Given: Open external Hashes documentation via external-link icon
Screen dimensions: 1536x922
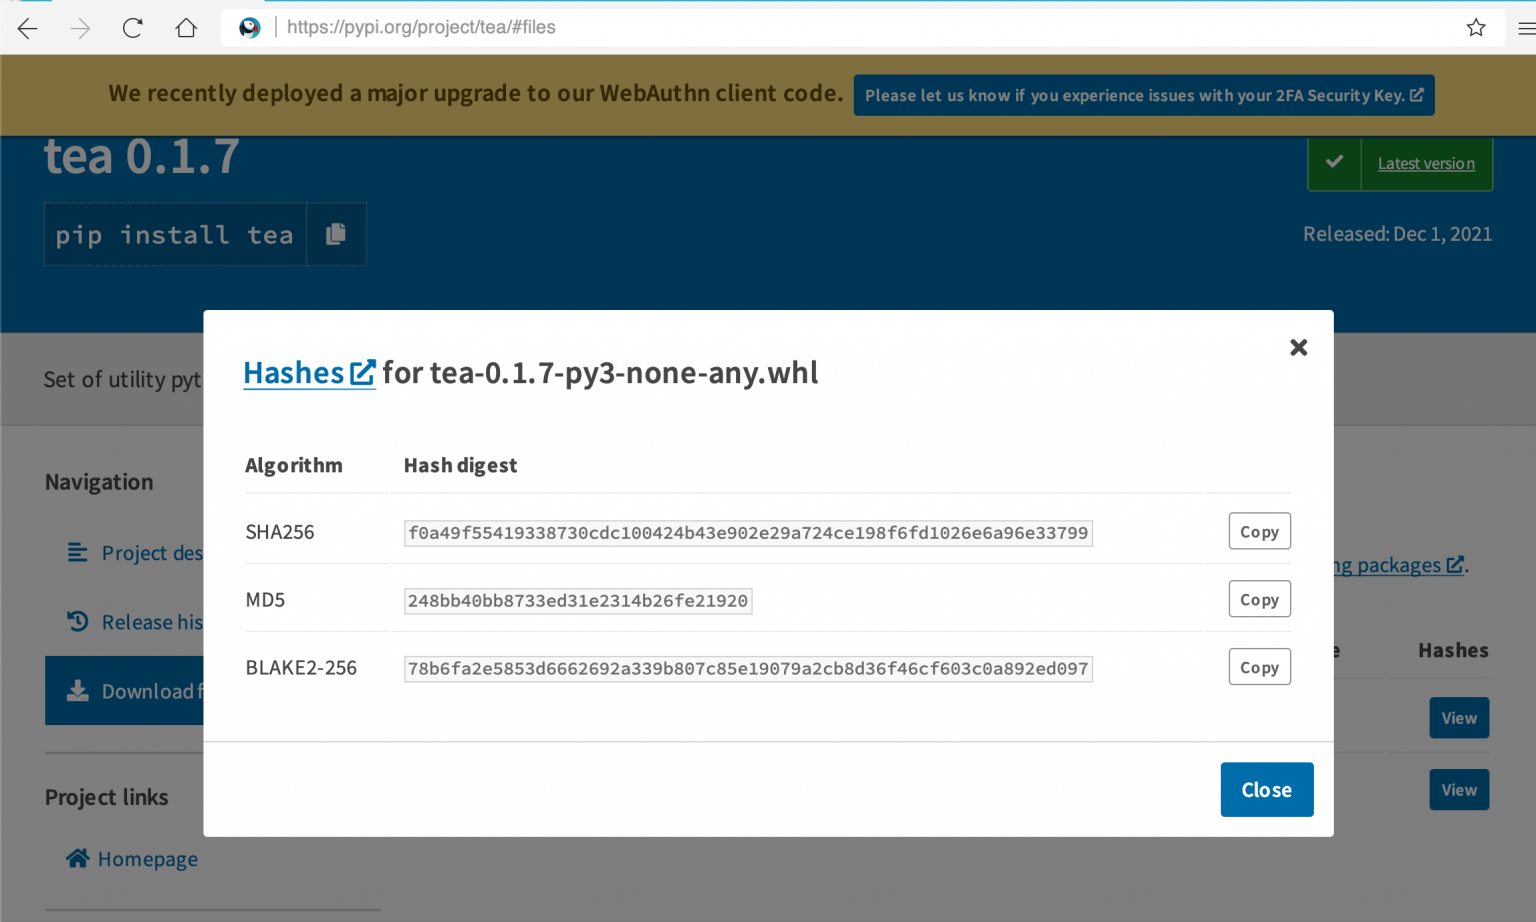Looking at the screenshot, I should 363,371.
